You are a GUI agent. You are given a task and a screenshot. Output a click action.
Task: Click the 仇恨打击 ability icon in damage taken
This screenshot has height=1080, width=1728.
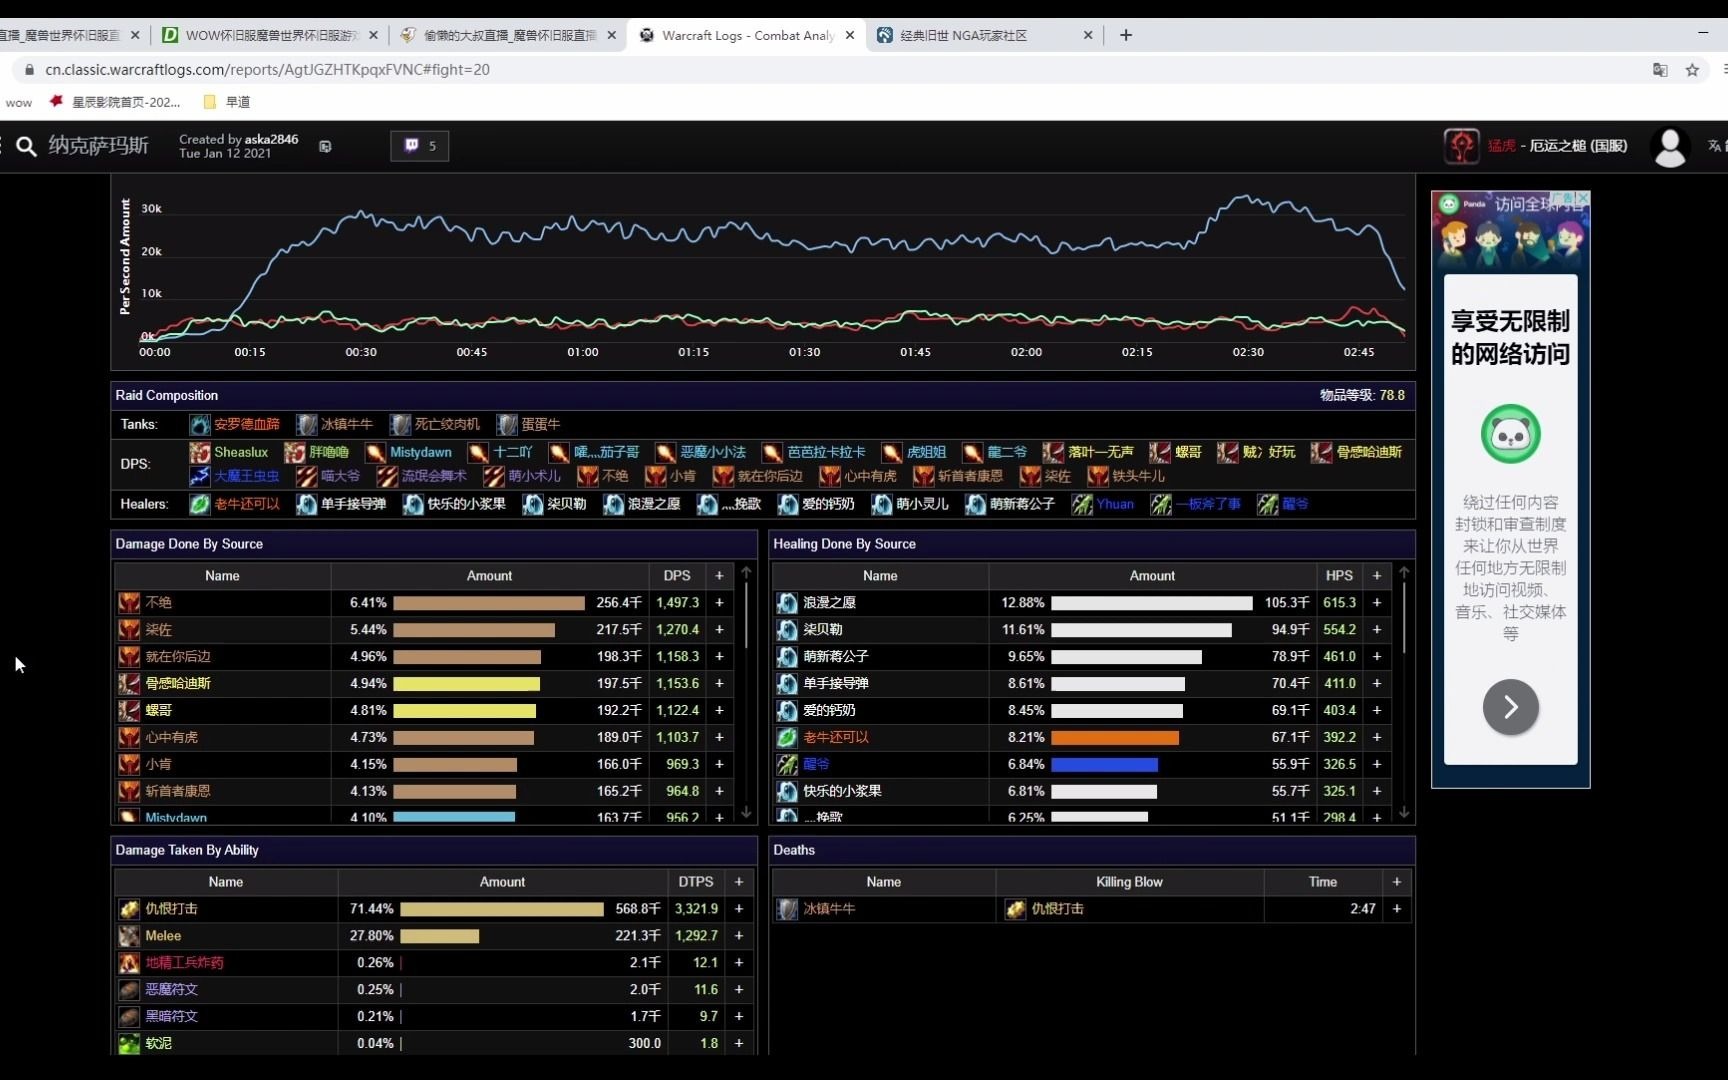[x=129, y=909]
